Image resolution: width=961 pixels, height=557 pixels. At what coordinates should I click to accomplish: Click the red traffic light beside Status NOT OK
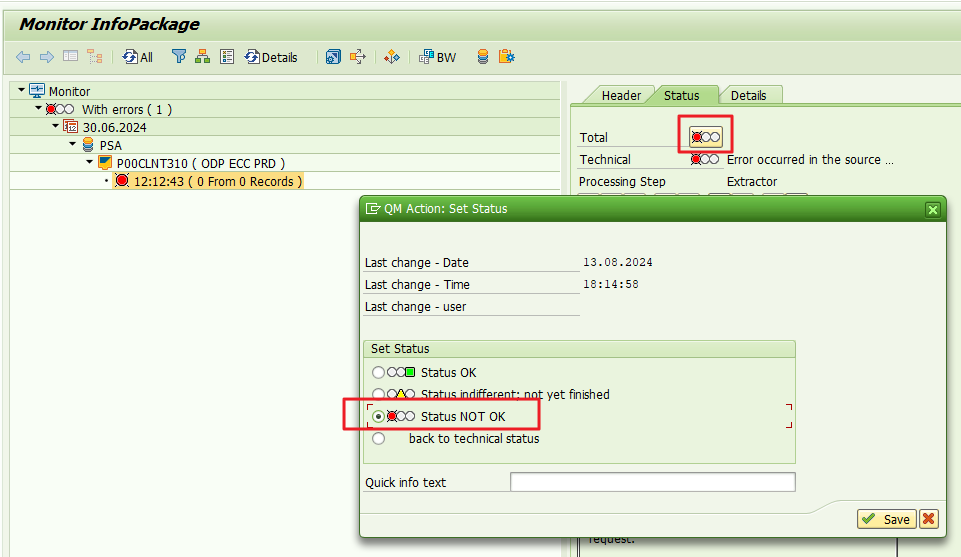401,417
